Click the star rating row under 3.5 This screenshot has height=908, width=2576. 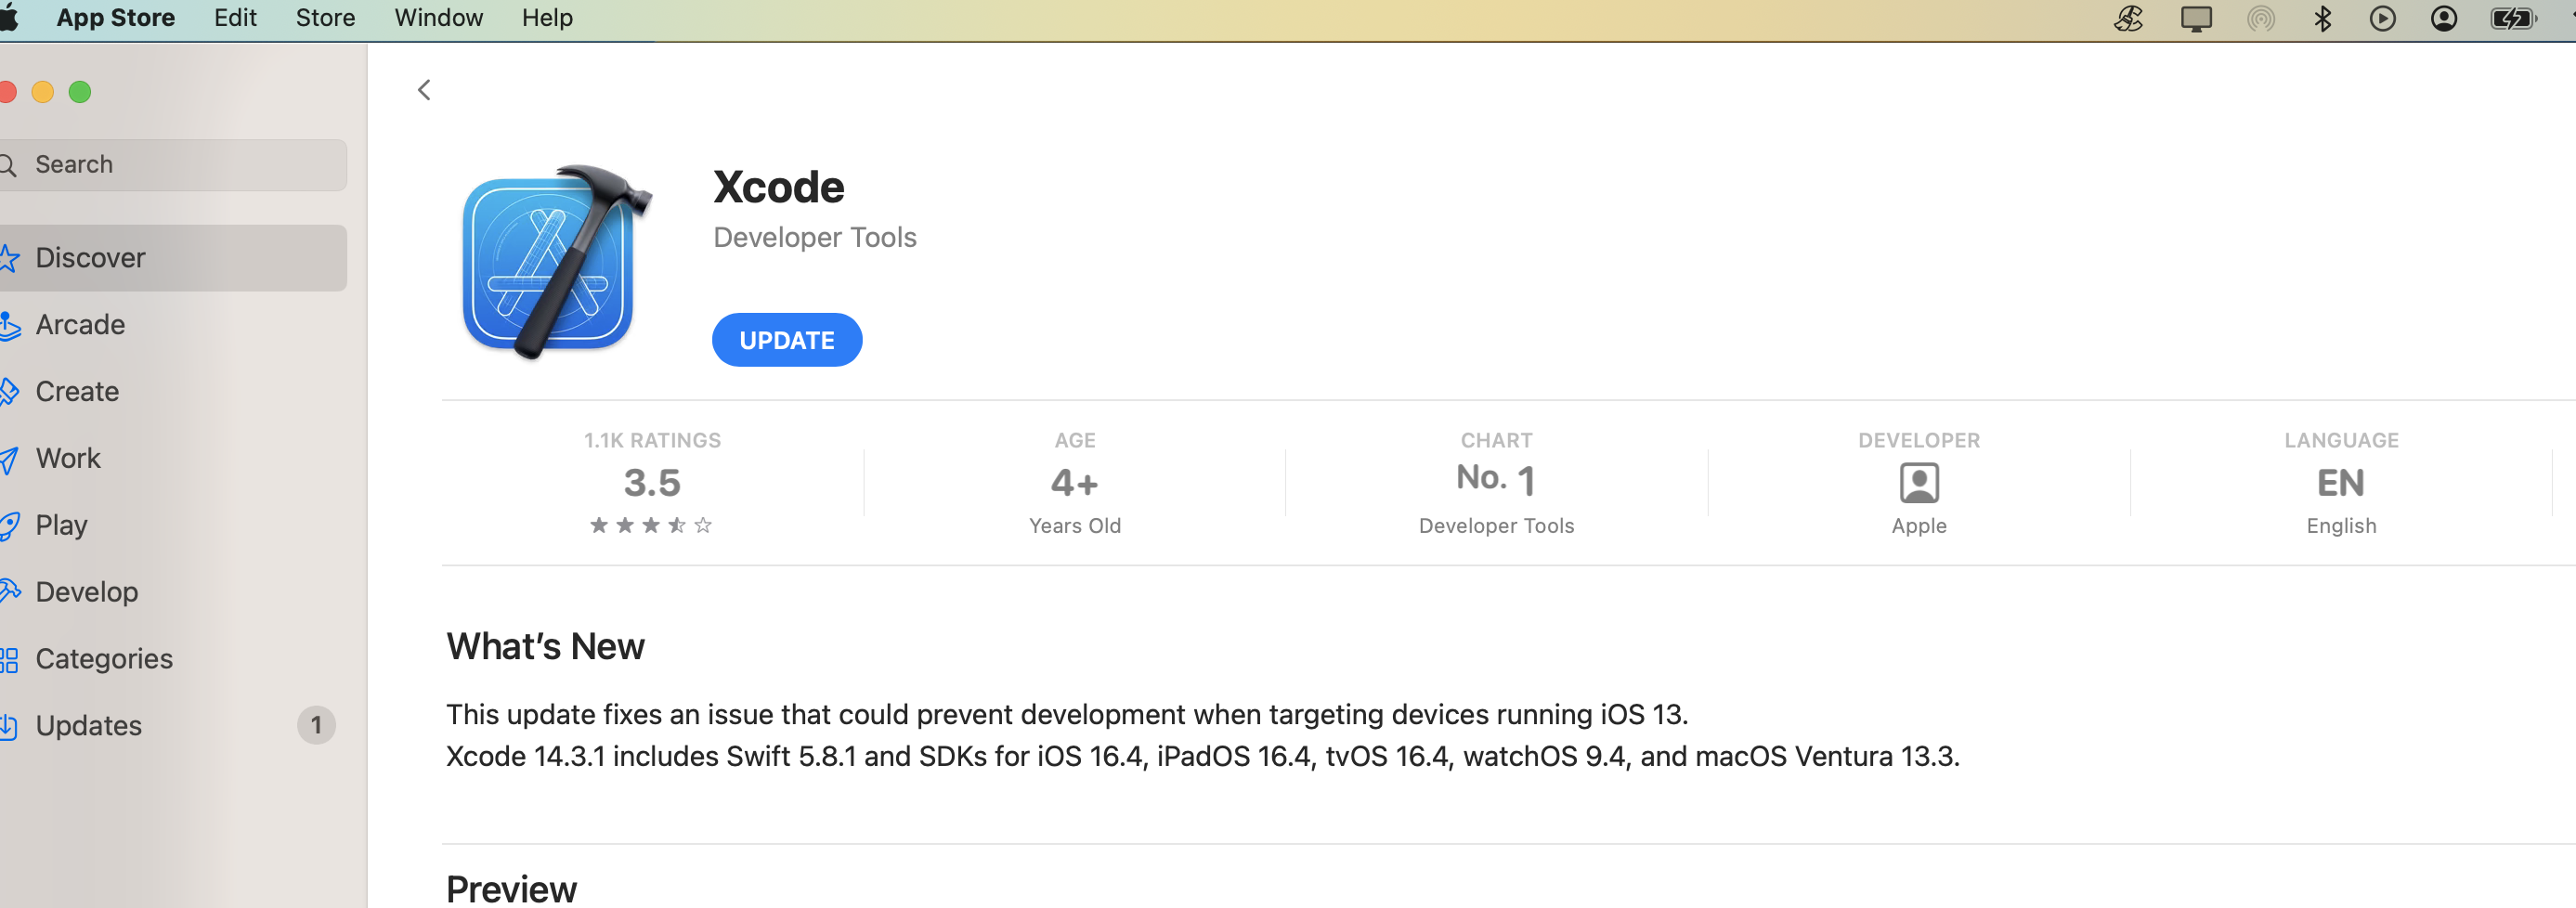click(651, 525)
